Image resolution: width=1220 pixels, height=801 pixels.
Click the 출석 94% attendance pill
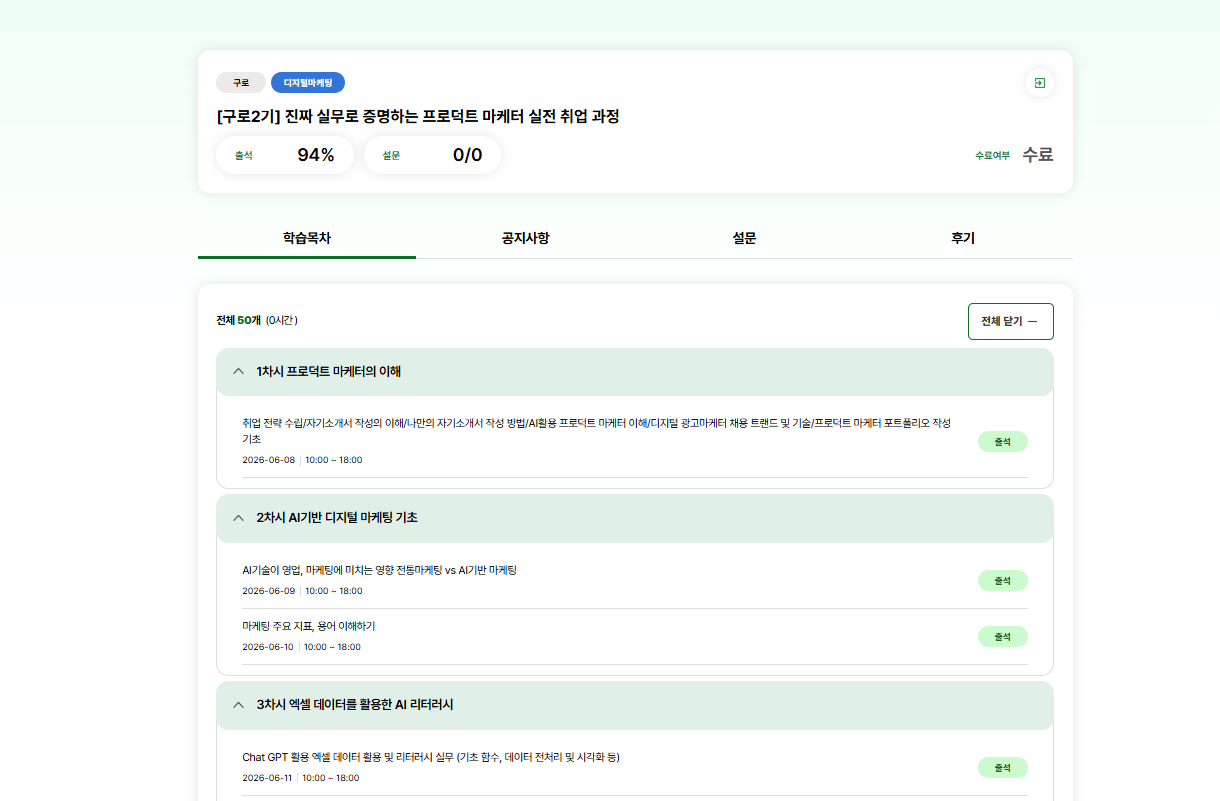[x=285, y=155]
